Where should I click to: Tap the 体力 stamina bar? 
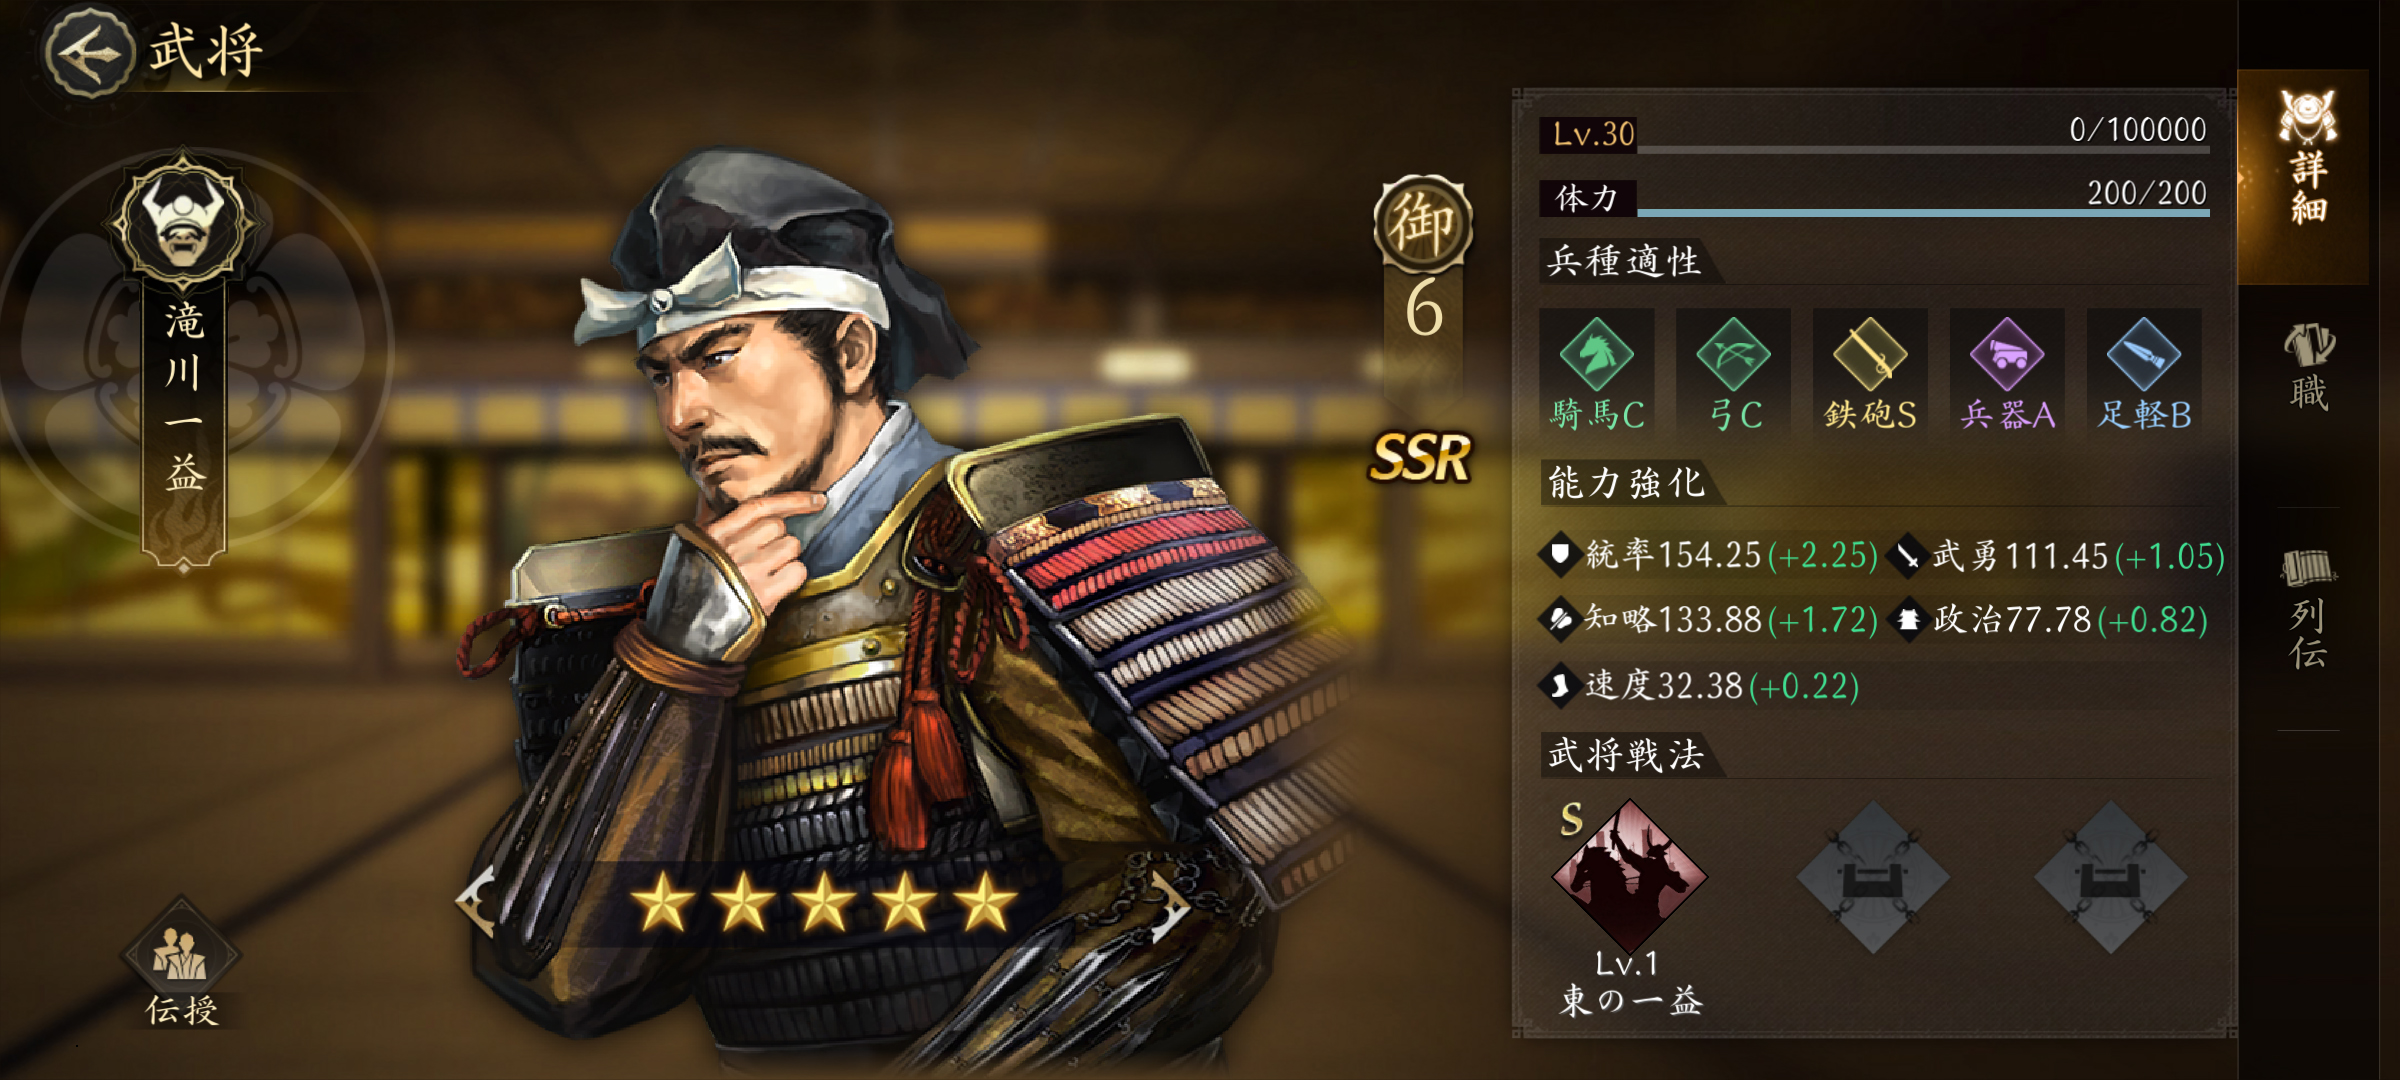click(x=1874, y=196)
